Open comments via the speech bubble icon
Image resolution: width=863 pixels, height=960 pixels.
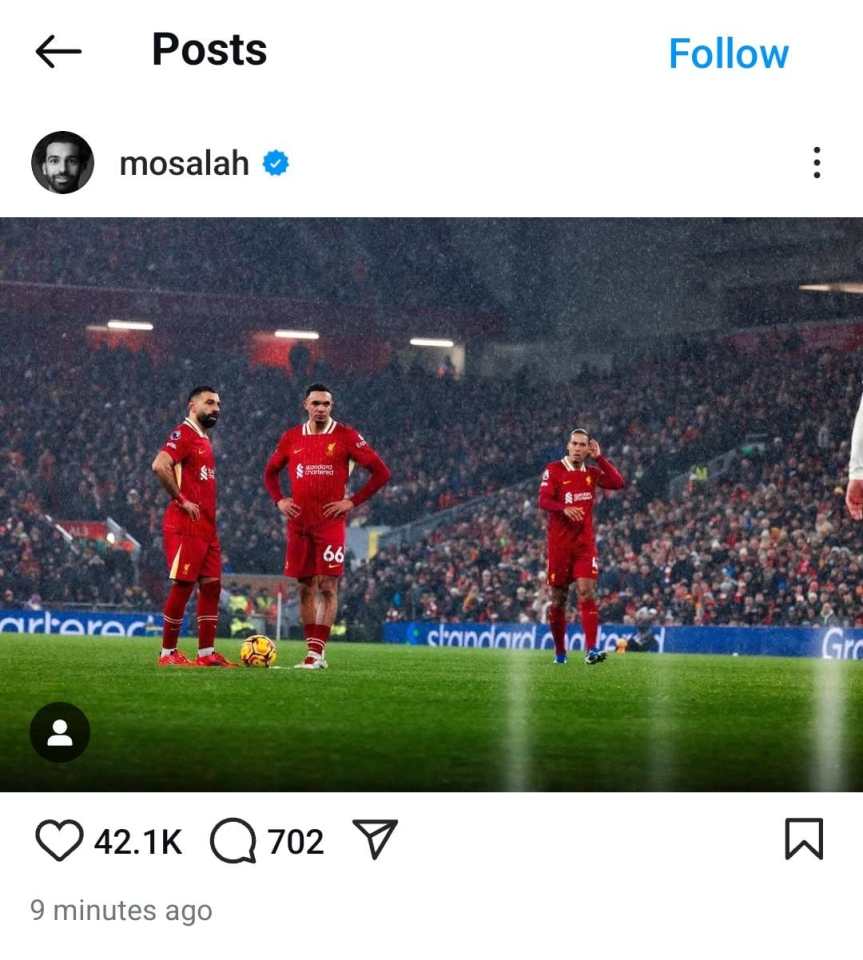click(233, 840)
